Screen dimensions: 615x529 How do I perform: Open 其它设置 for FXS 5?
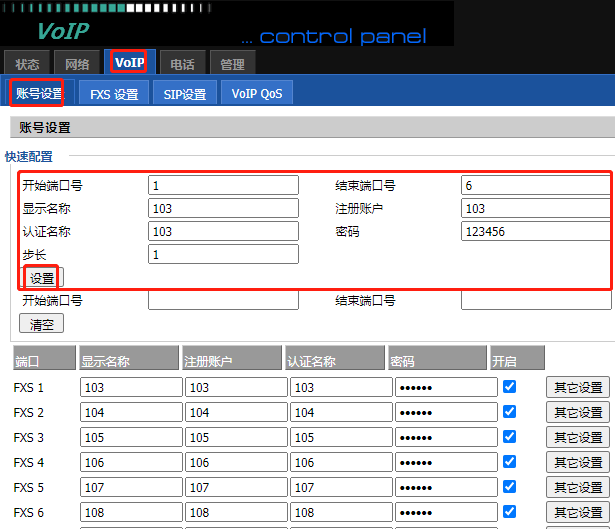pos(578,488)
